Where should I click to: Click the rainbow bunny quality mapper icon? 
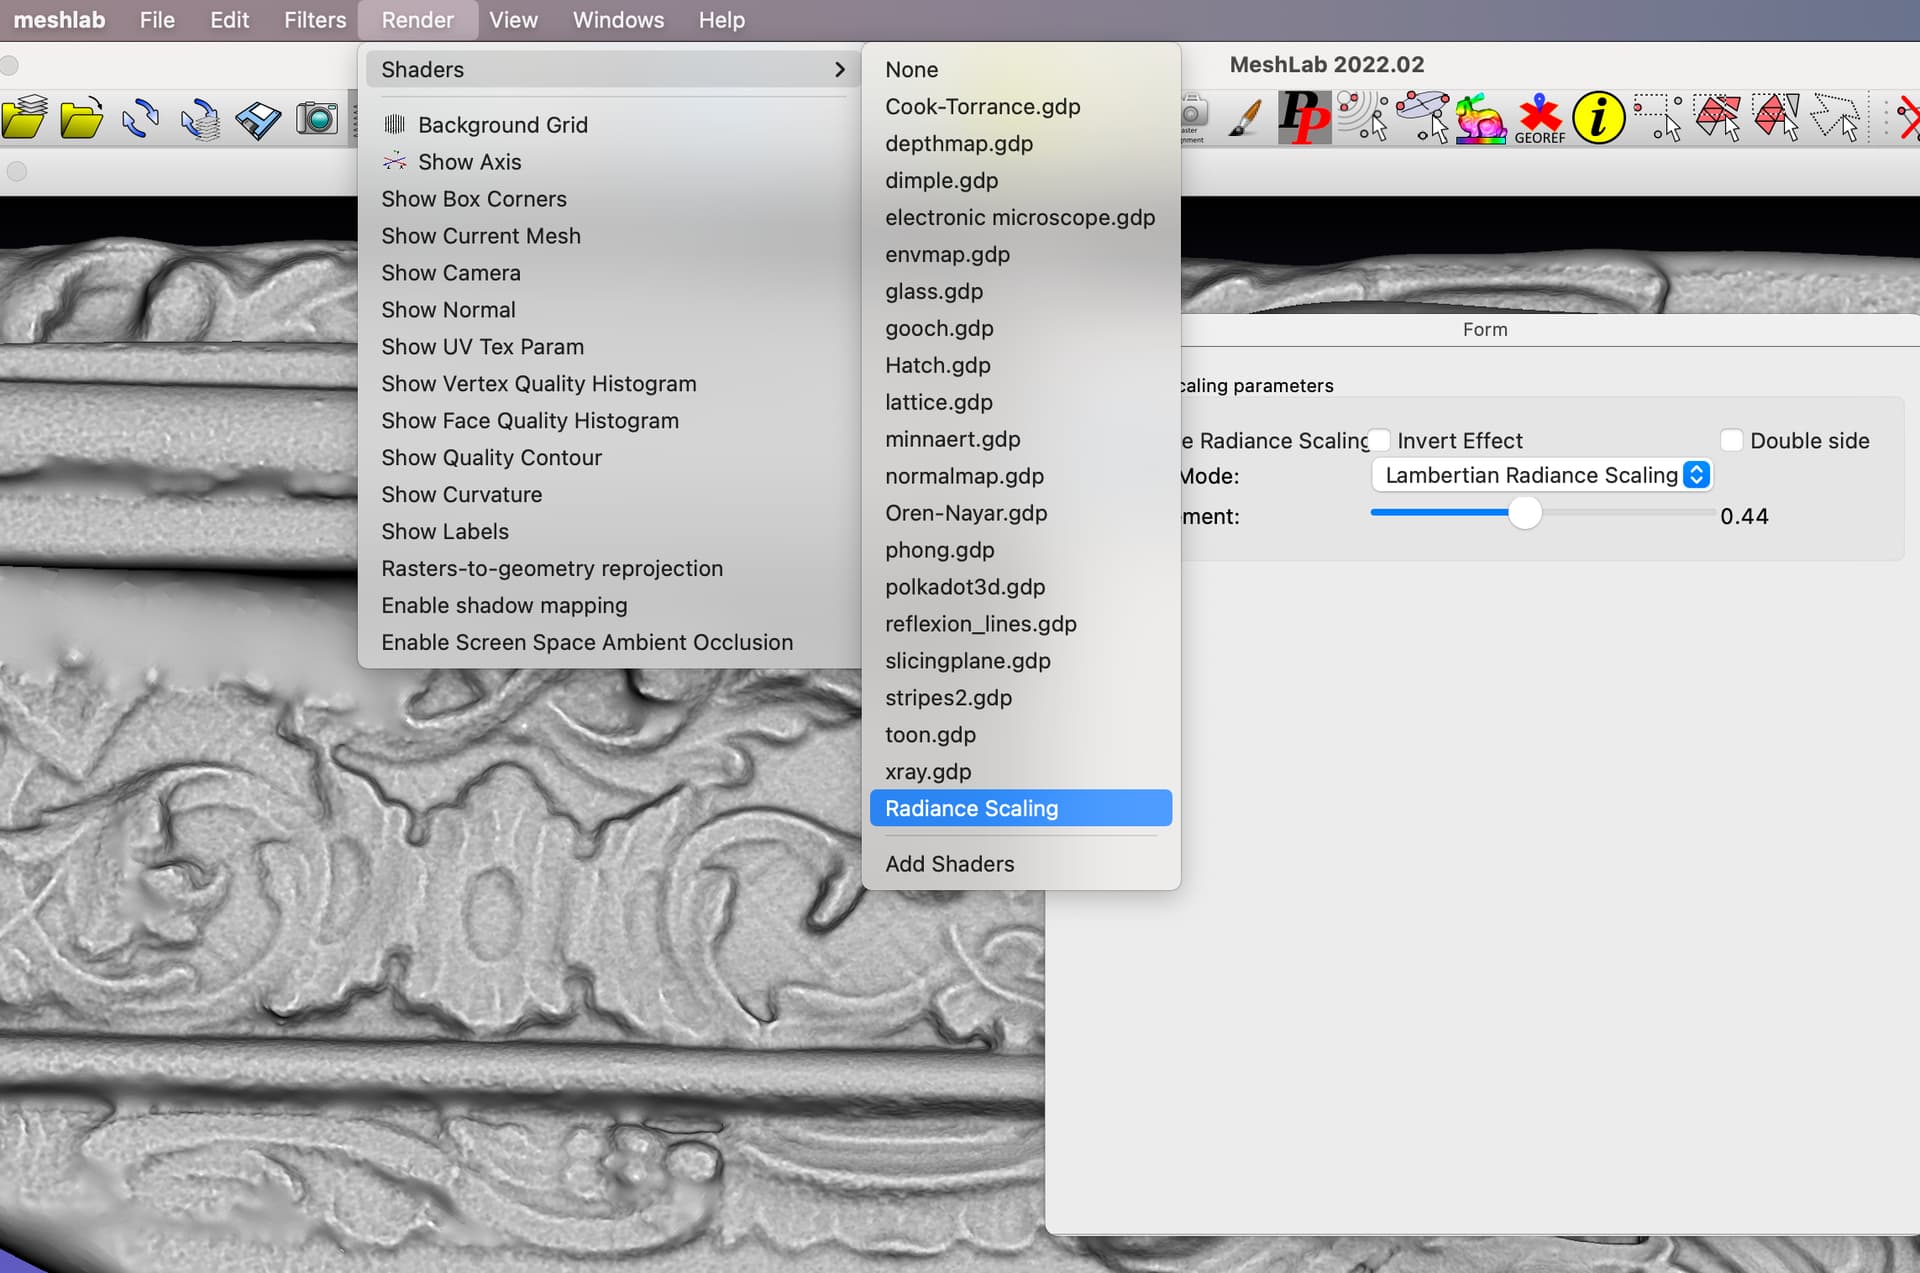(1480, 119)
